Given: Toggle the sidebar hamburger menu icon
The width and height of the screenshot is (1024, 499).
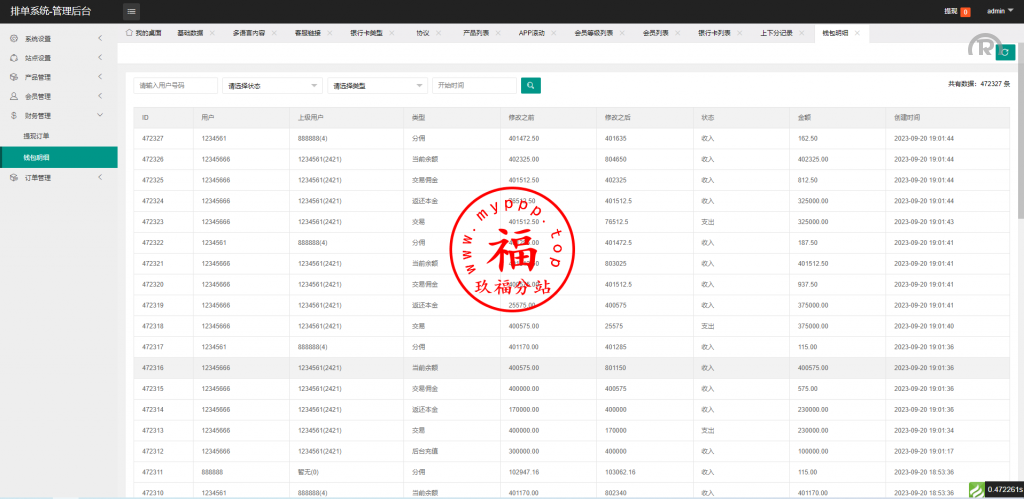Looking at the screenshot, I should 132,11.
